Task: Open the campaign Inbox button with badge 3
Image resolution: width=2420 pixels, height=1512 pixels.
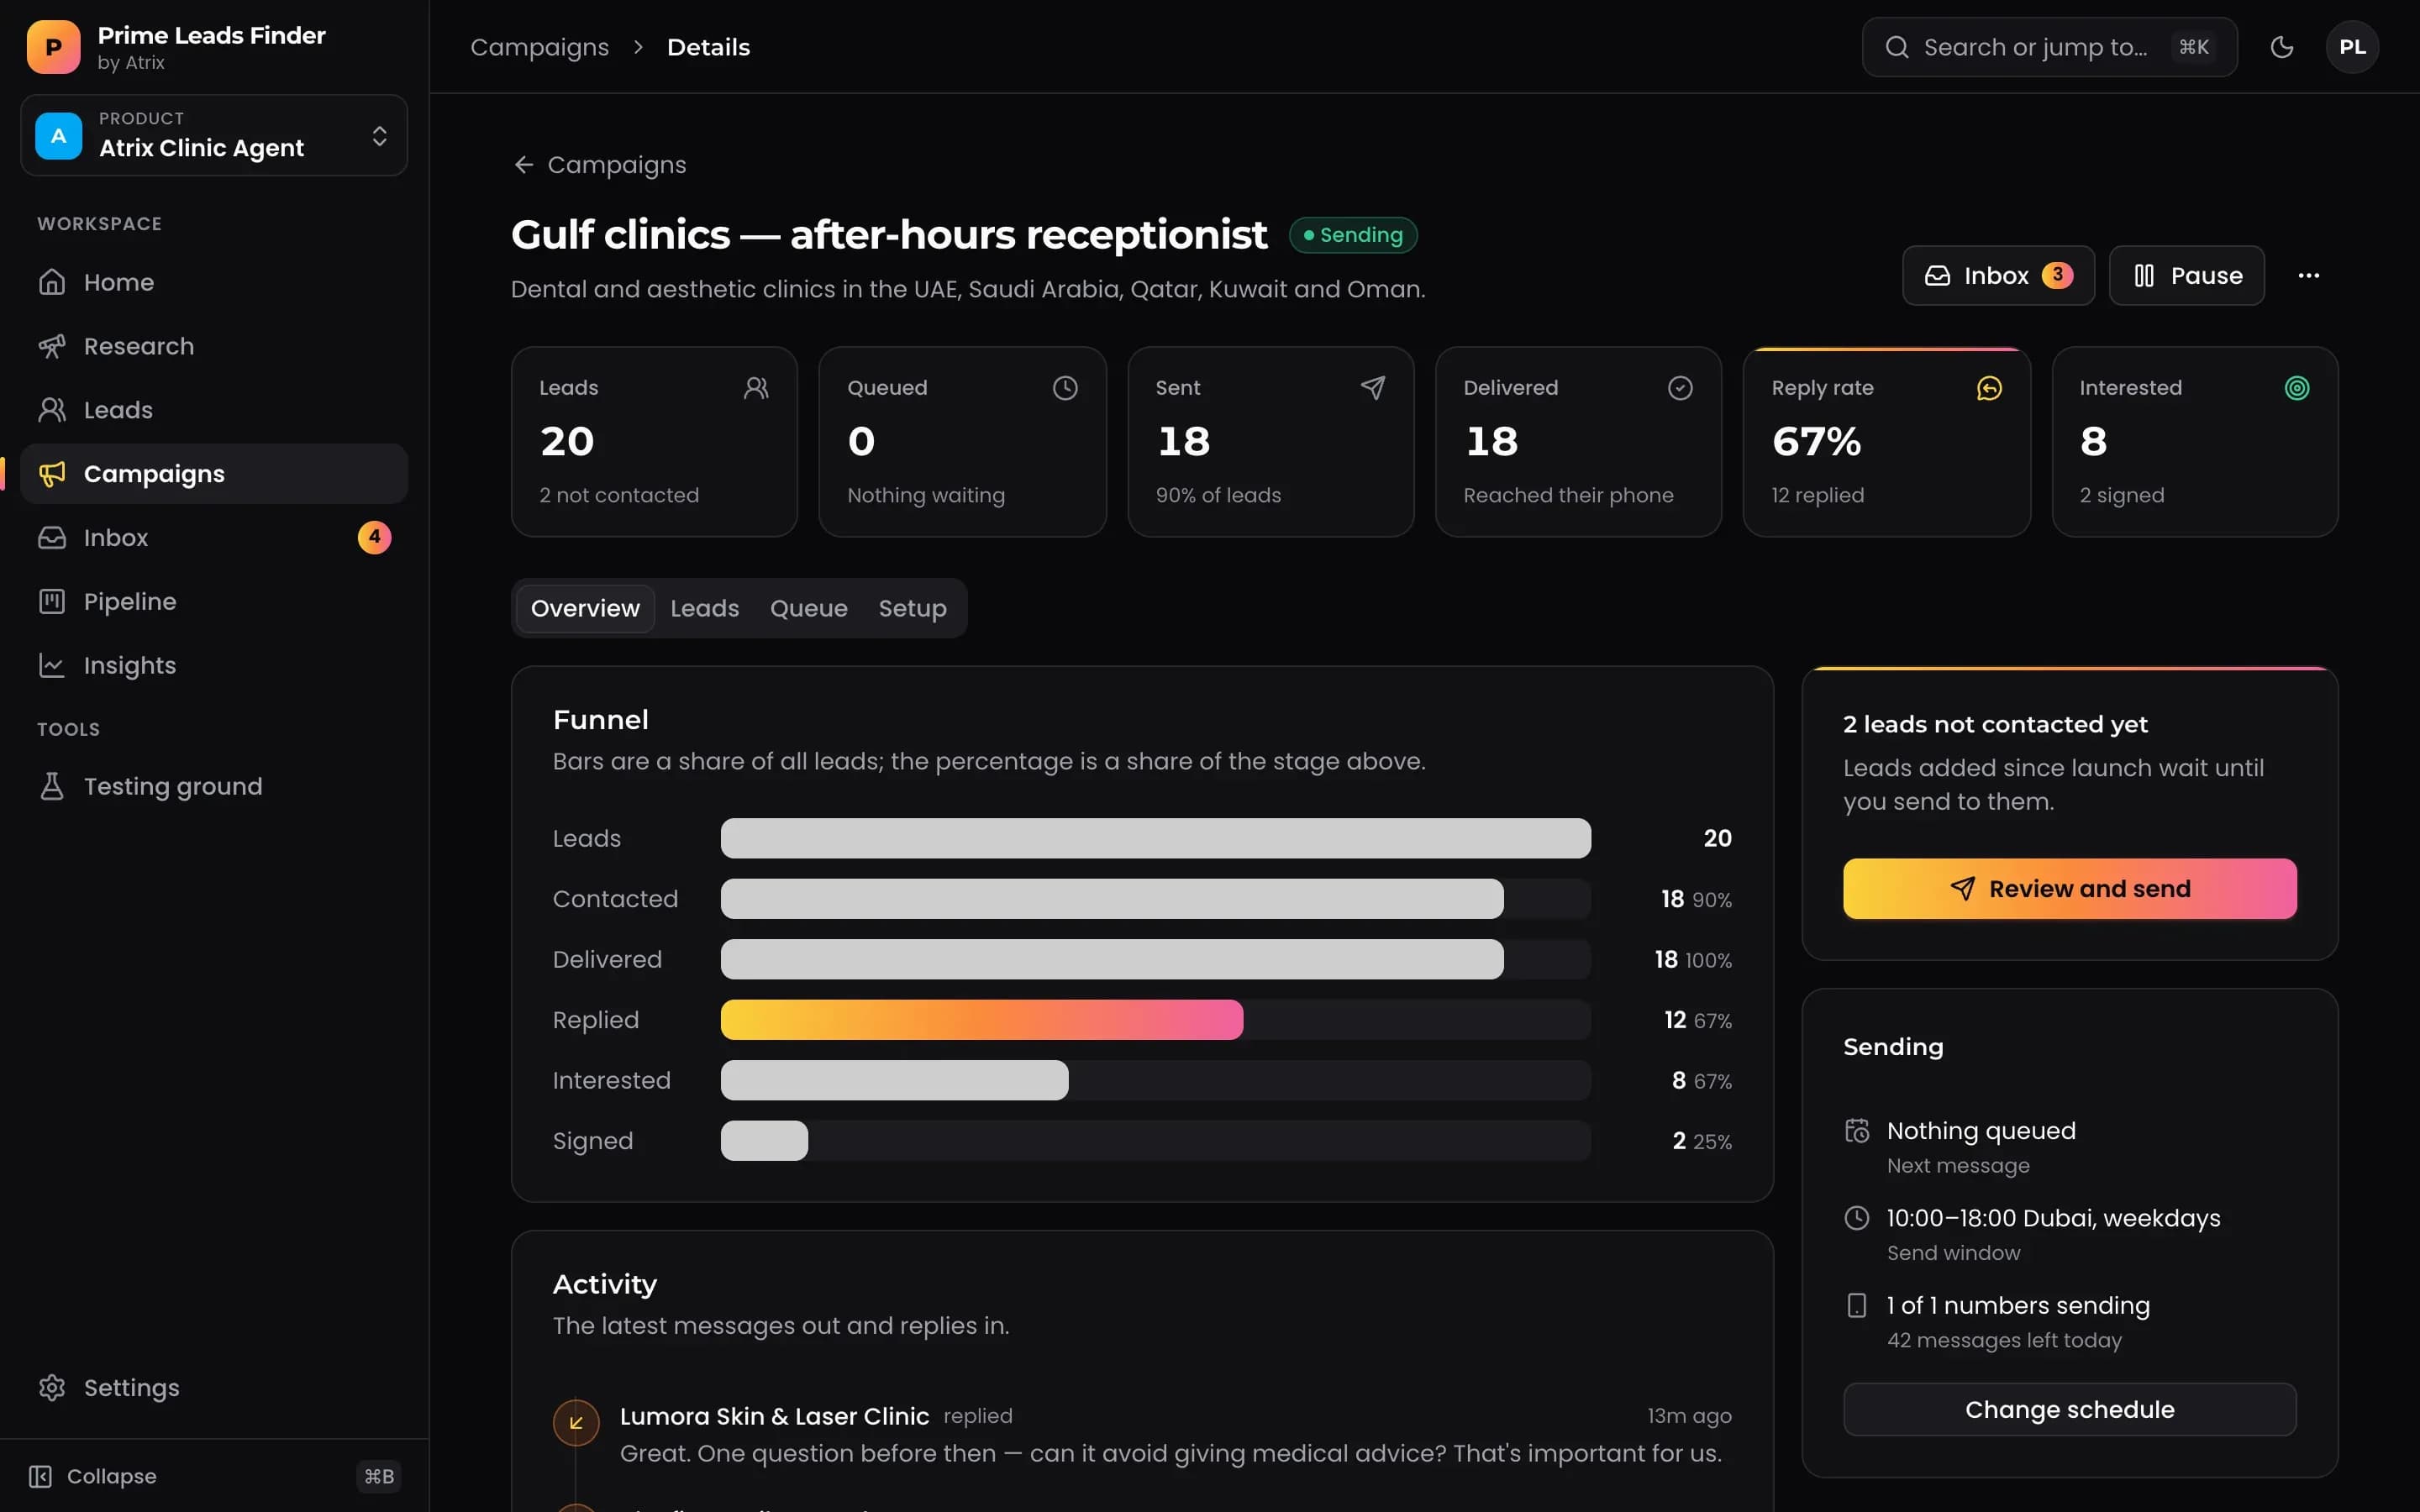Action: tap(1997, 276)
